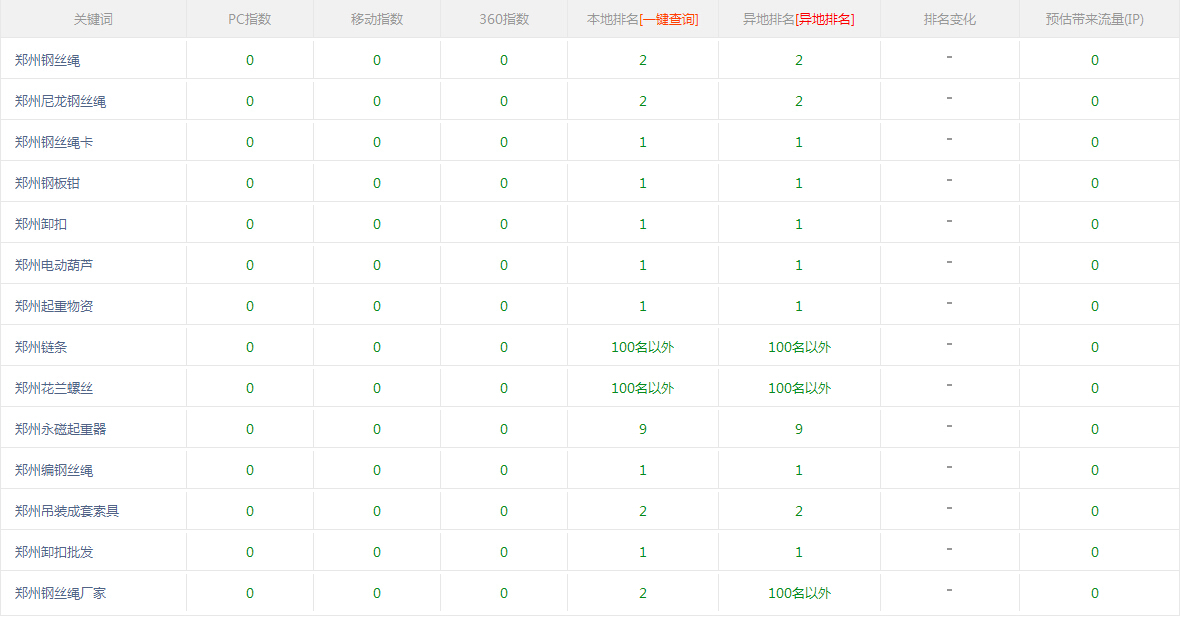Click the red 异地排名 link in brackets
The height and width of the screenshot is (617, 1180).
pyautogui.click(x=824, y=19)
